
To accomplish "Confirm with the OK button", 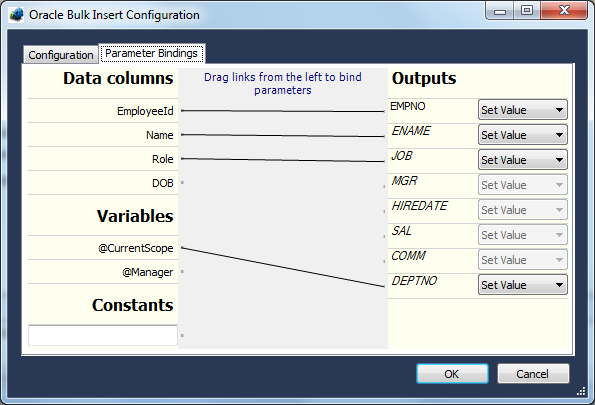I will coord(452,374).
